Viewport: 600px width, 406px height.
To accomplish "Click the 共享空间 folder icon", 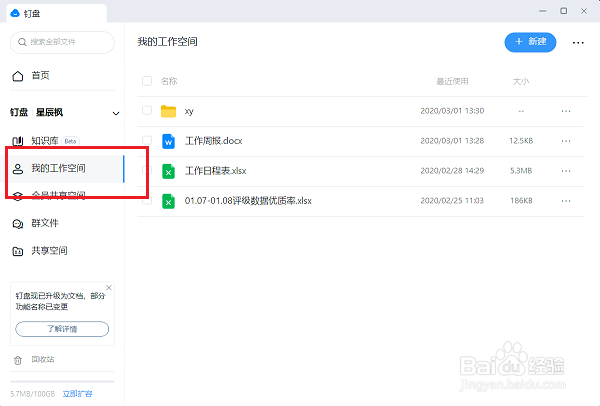I will tap(18, 251).
